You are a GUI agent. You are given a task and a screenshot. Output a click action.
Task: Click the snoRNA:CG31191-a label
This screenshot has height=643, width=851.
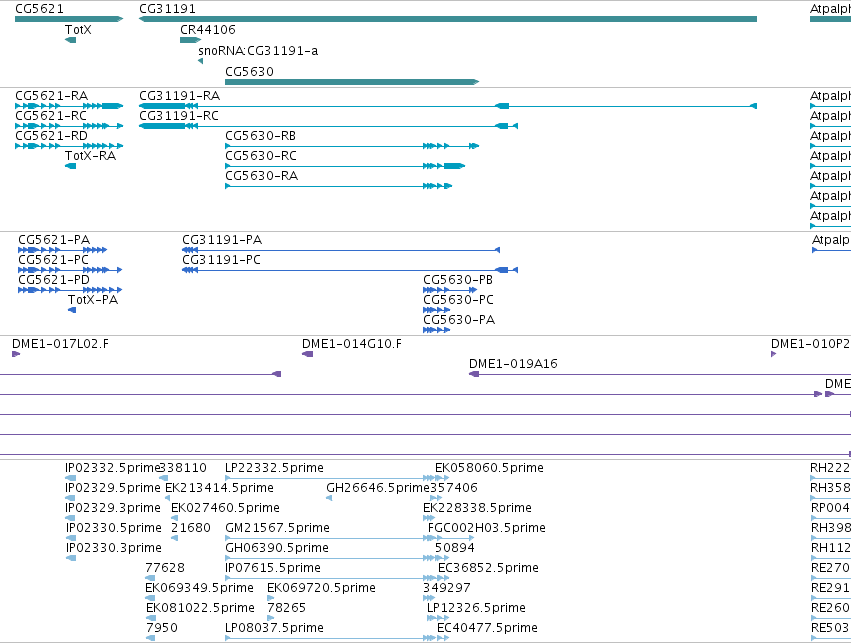258,50
